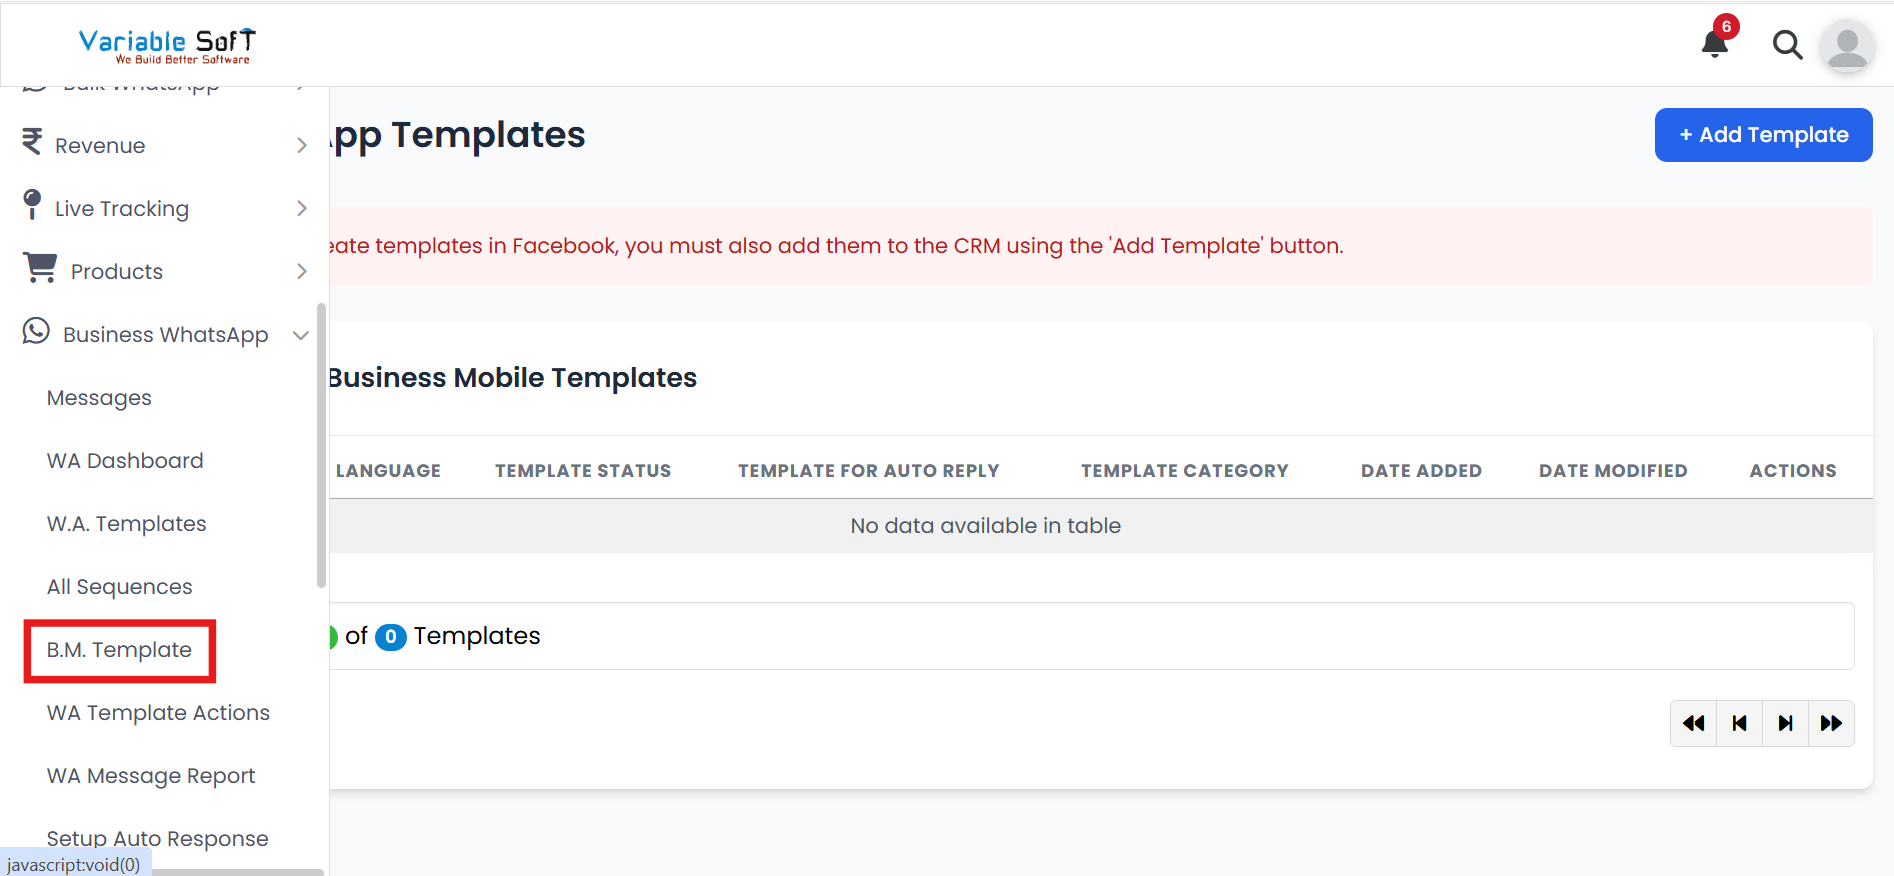The image size is (1894, 876).
Task: Click the search magnifier icon
Action: pos(1787,45)
